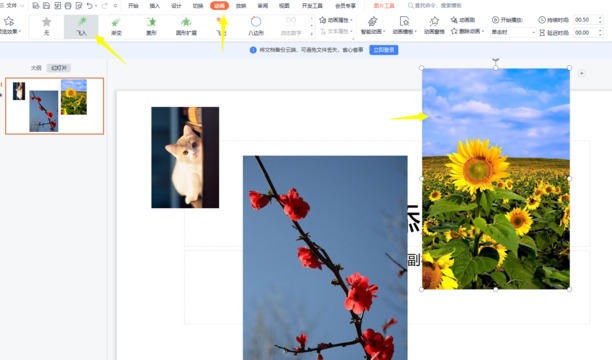The image size is (612, 360).
Task: Switch to the 幻灯片 slides pane tab
Action: pos(59,68)
